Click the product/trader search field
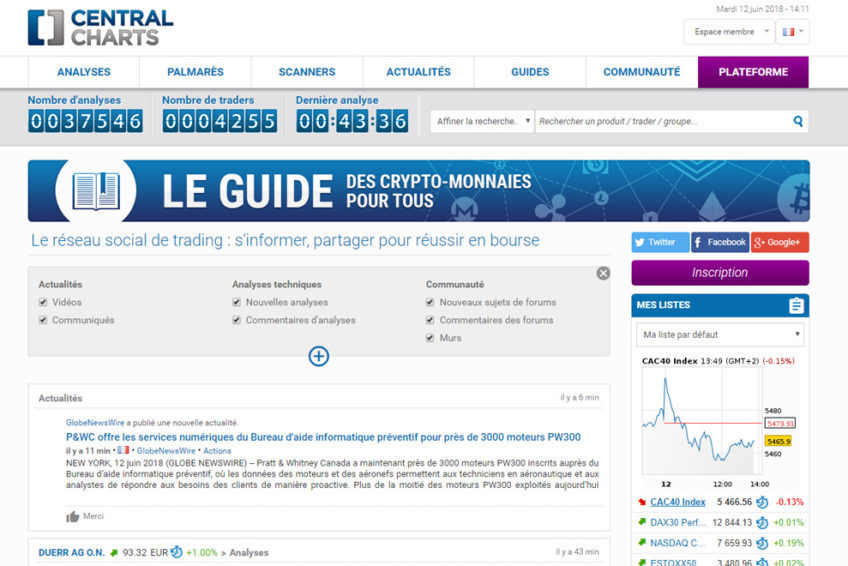The height and width of the screenshot is (566, 848). (662, 121)
